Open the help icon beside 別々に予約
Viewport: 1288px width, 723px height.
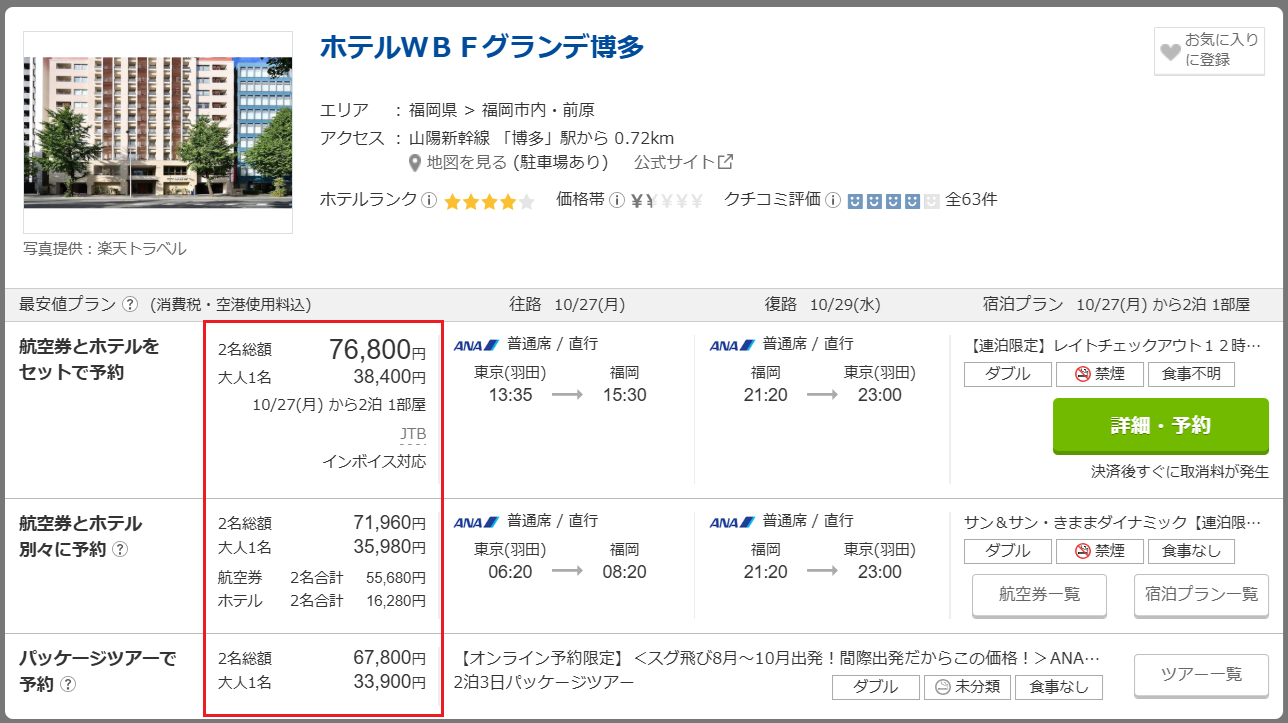point(120,549)
